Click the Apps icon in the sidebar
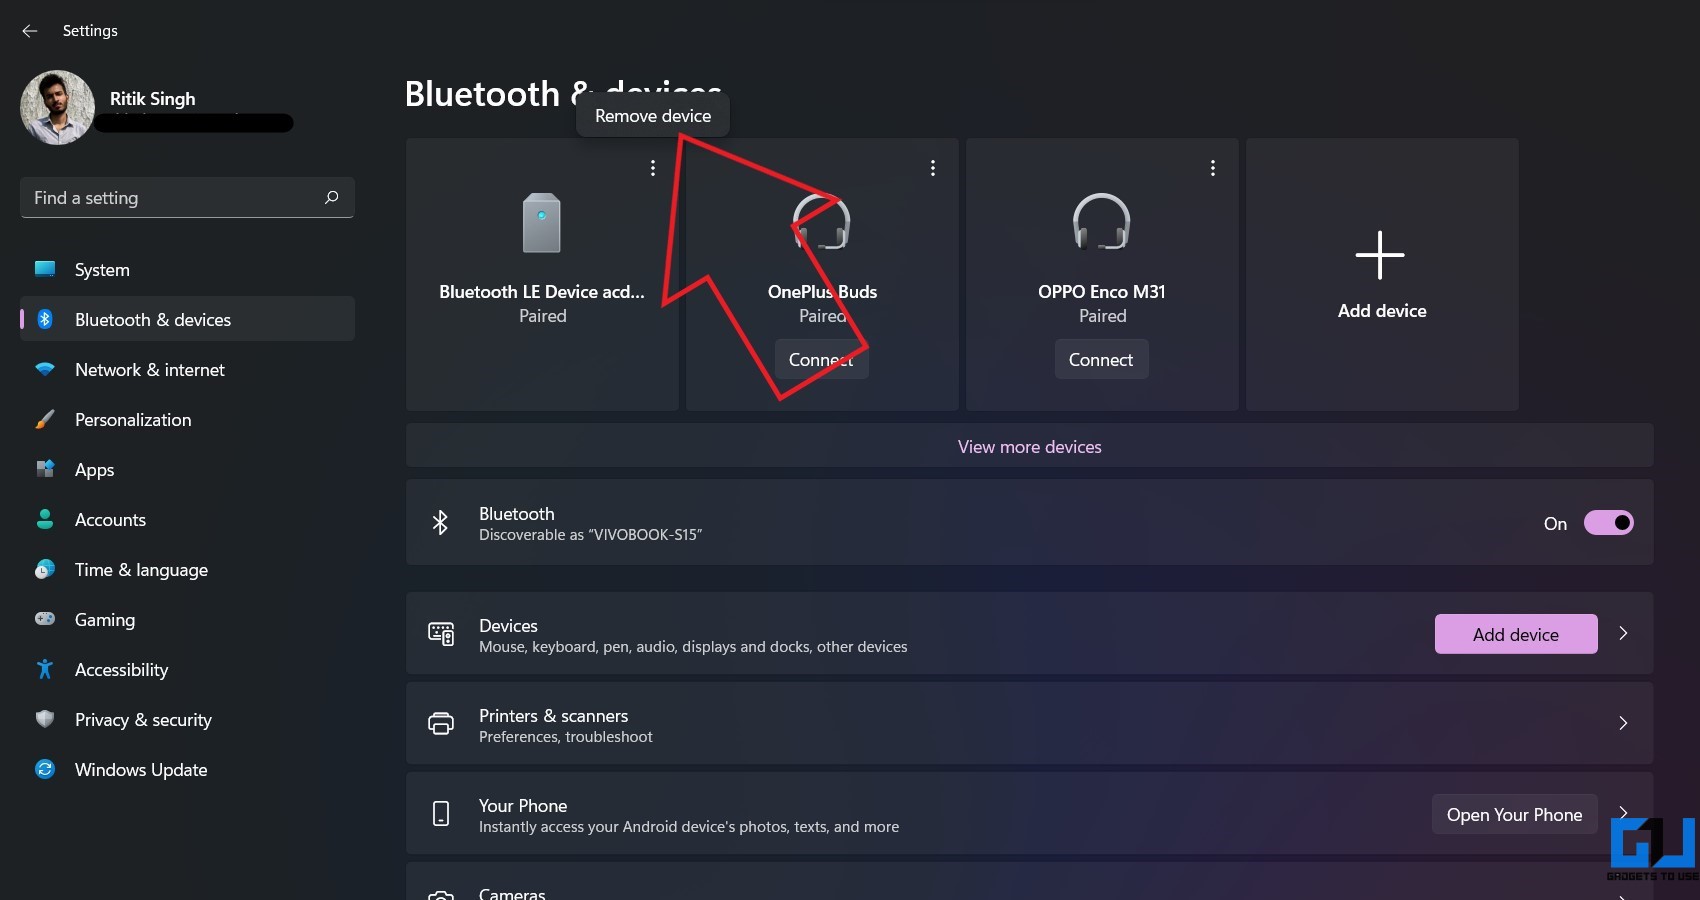The image size is (1700, 900). 45,468
